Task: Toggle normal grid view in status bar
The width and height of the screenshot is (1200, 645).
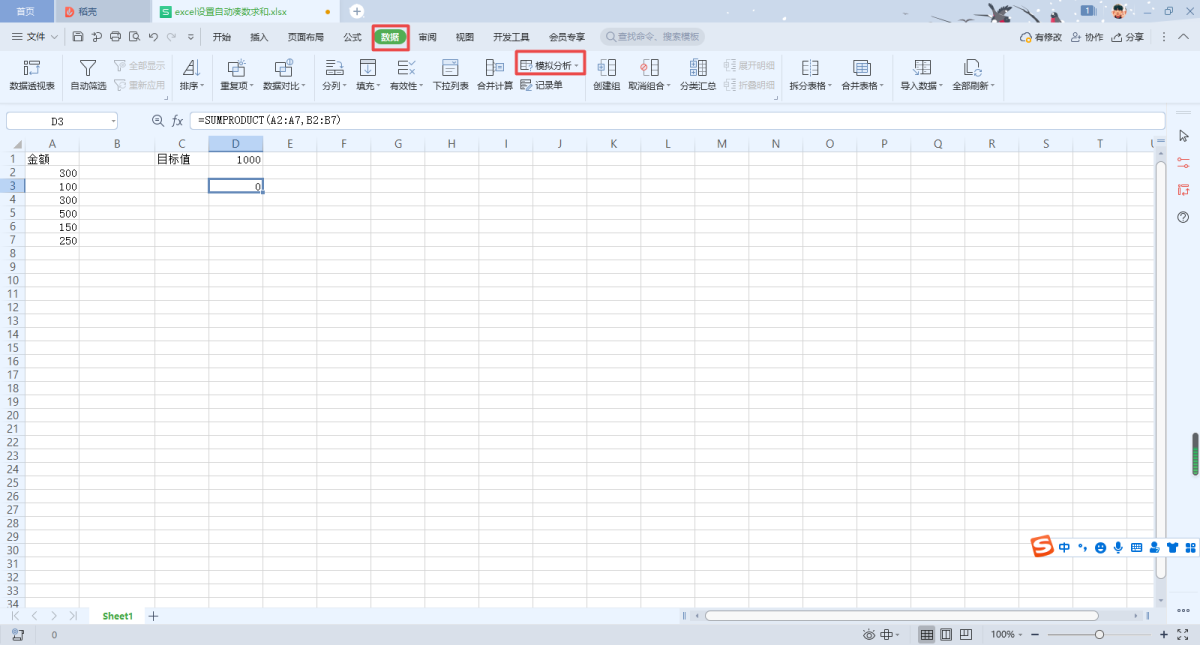Action: click(x=927, y=635)
